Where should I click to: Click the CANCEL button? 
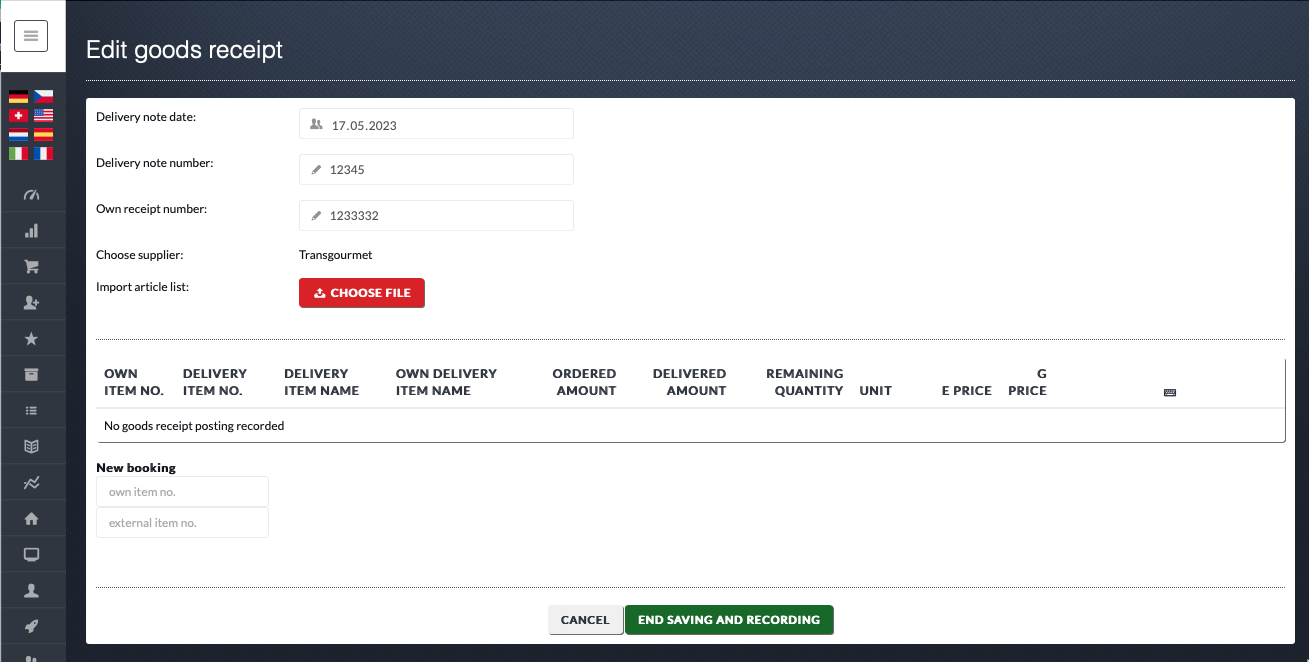pyautogui.click(x=585, y=620)
